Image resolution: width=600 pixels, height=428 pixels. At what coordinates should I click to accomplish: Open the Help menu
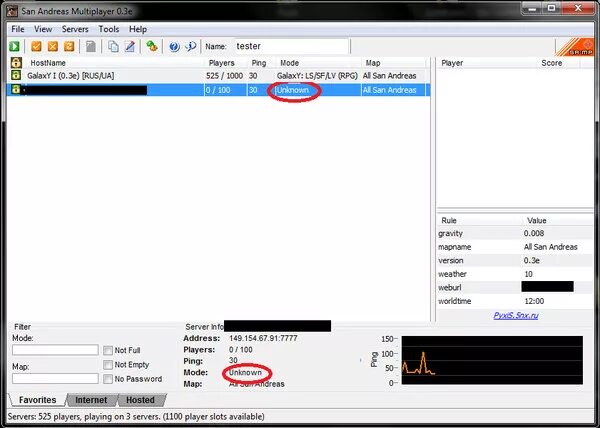(x=138, y=29)
